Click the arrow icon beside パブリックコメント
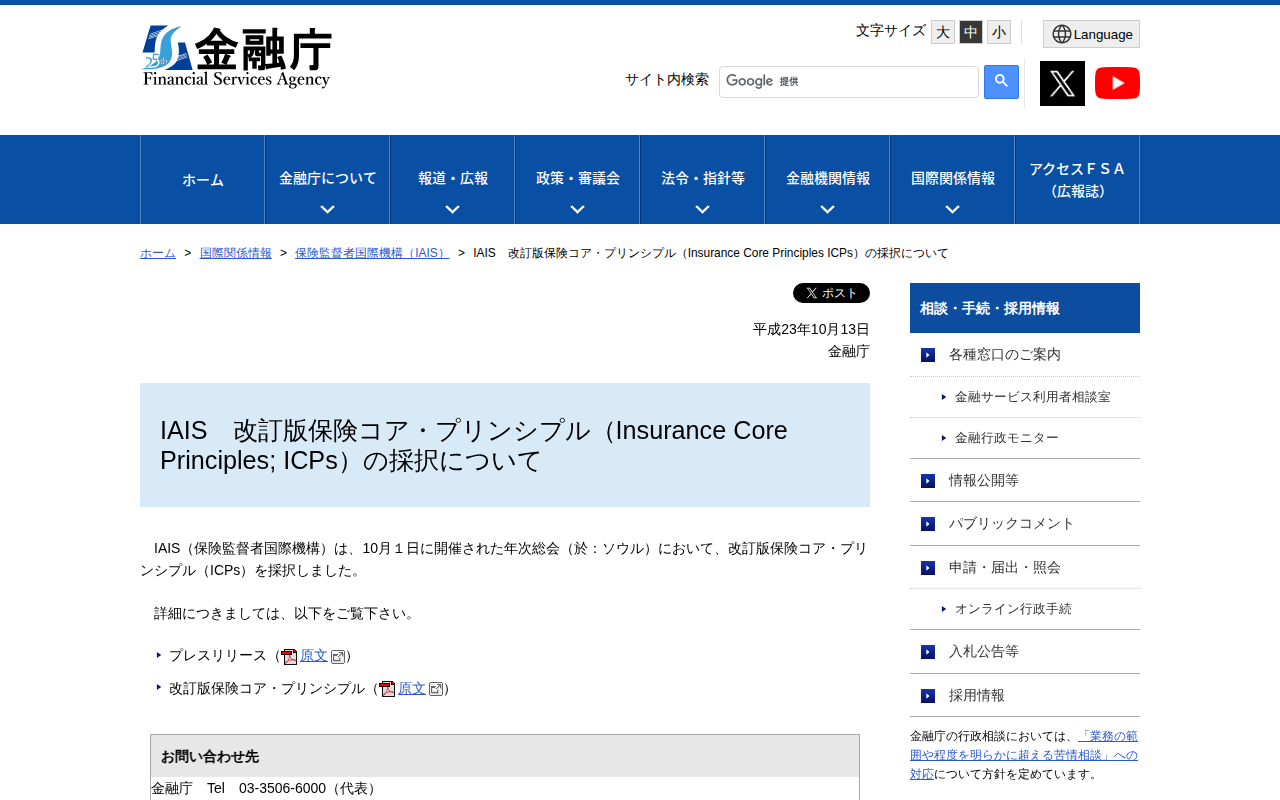The image size is (1280, 800). click(x=926, y=523)
